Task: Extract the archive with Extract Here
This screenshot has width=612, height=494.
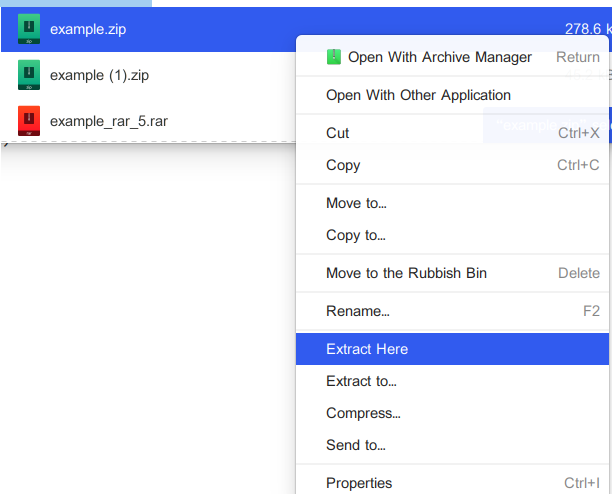Action: tap(367, 349)
